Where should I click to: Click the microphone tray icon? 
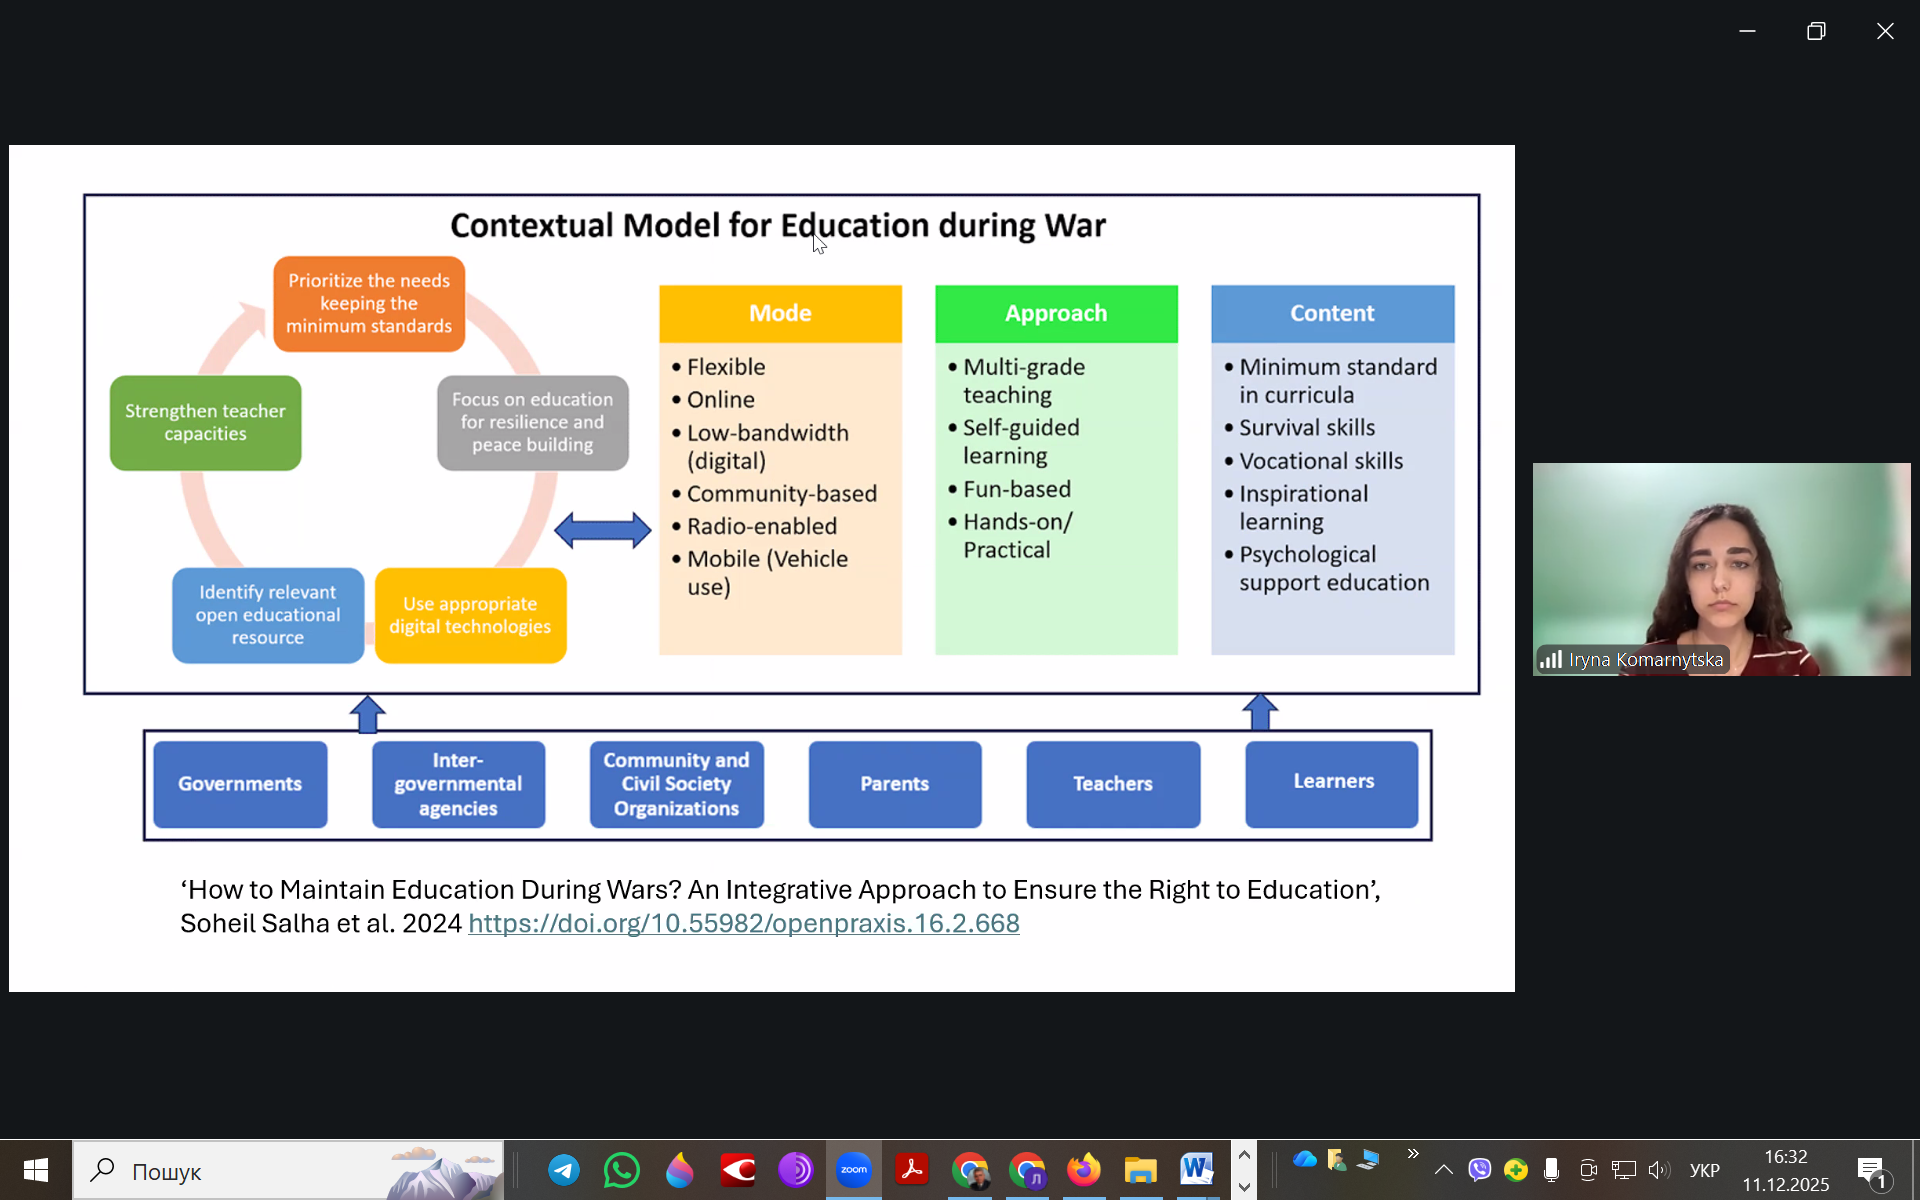pyautogui.click(x=1551, y=1170)
